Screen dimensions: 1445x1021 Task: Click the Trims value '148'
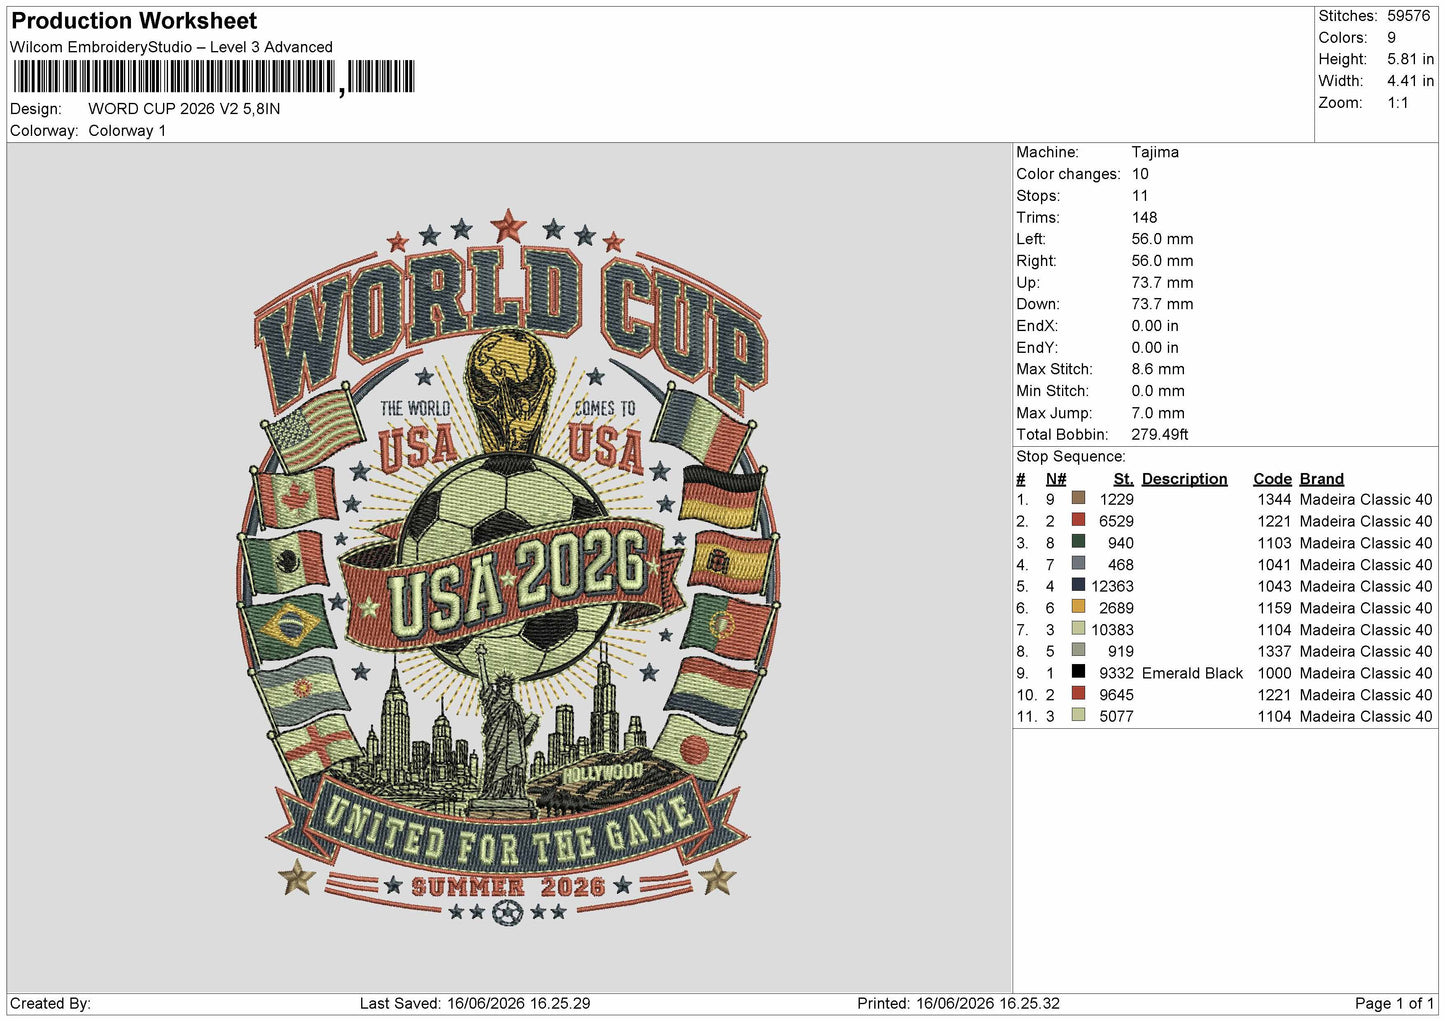tap(1144, 217)
